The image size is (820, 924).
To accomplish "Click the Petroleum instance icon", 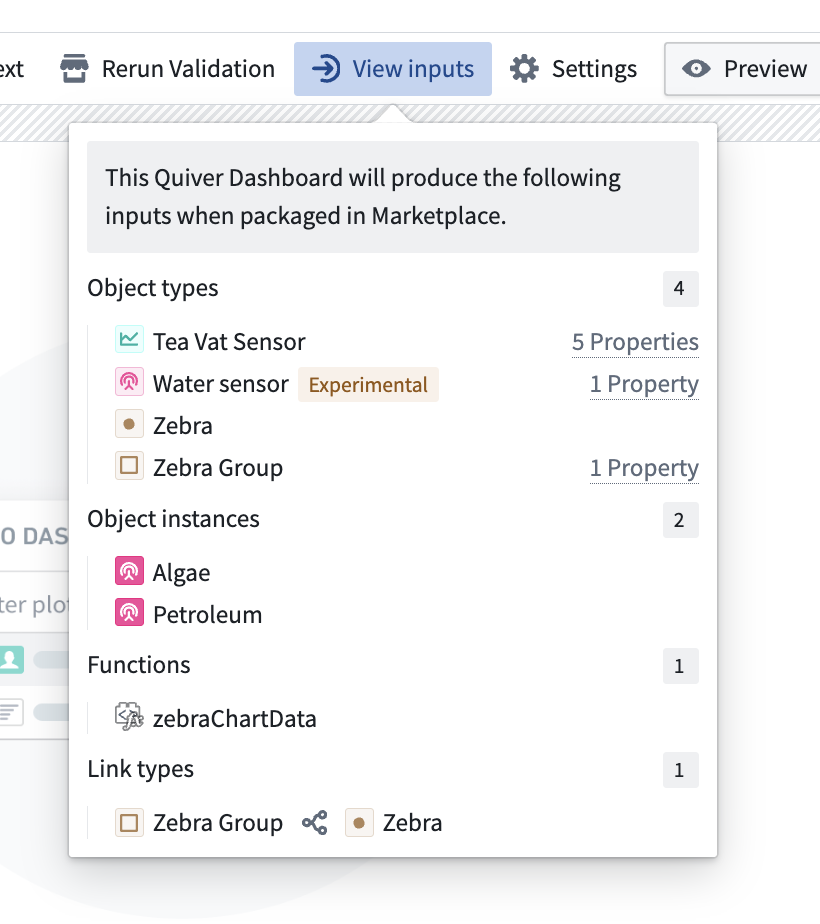I will tap(130, 612).
